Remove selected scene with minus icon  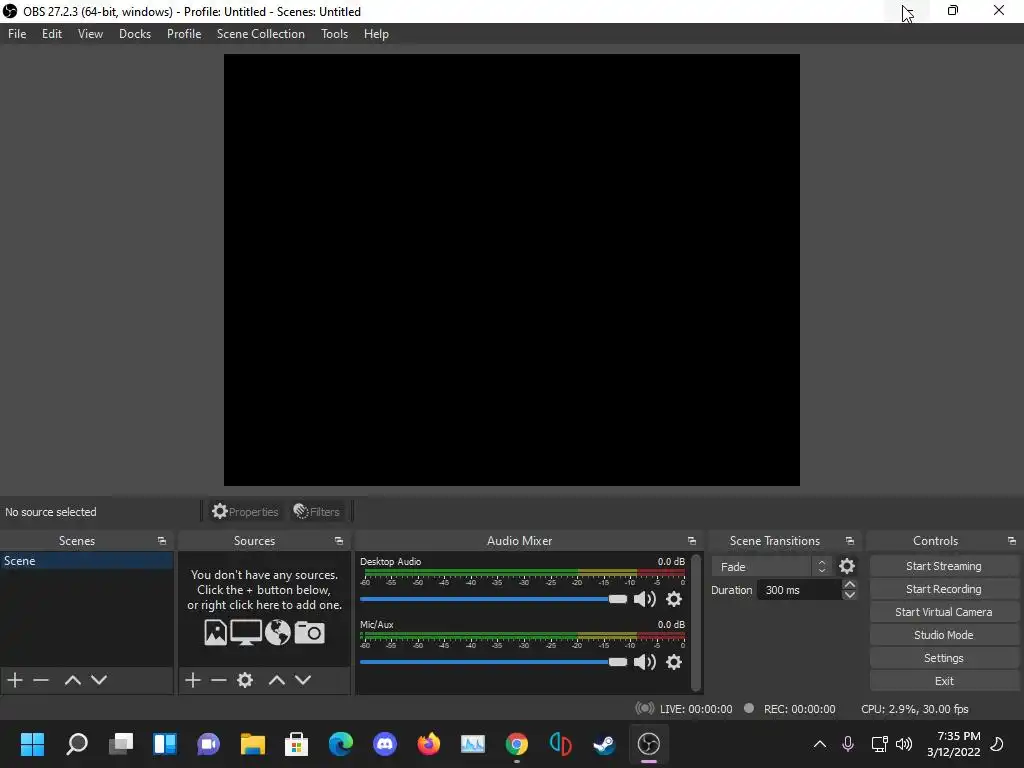pos(41,680)
